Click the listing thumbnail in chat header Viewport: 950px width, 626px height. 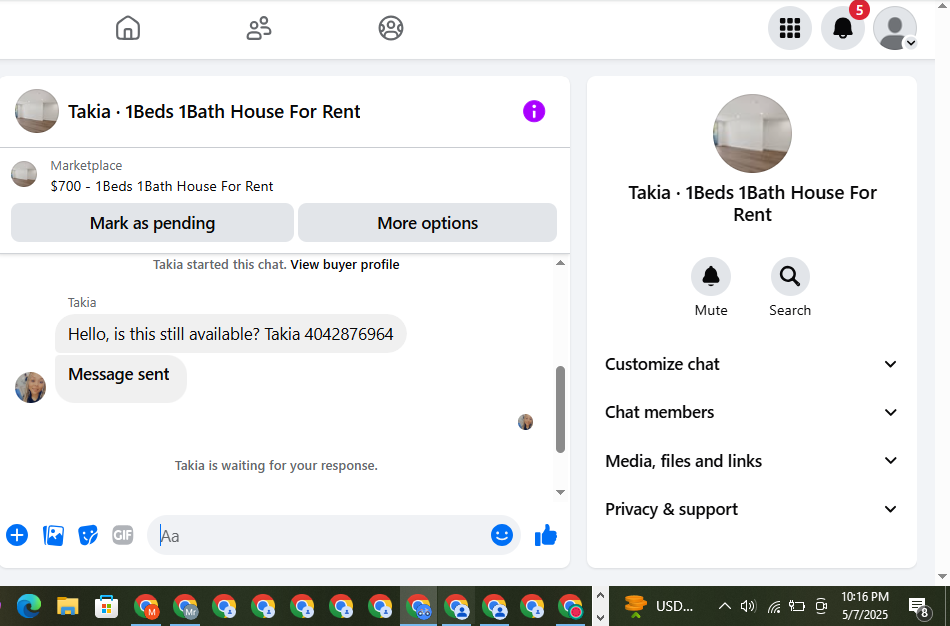[37, 111]
